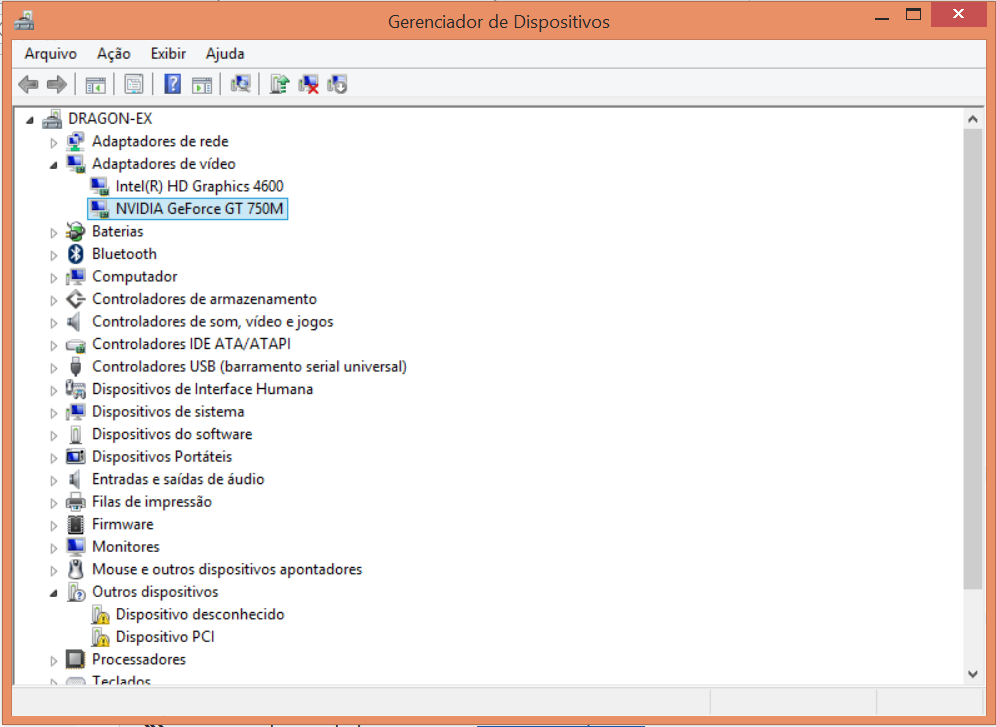Close the Gerenciador de Dispositivos window
996x727 pixels.
click(958, 15)
